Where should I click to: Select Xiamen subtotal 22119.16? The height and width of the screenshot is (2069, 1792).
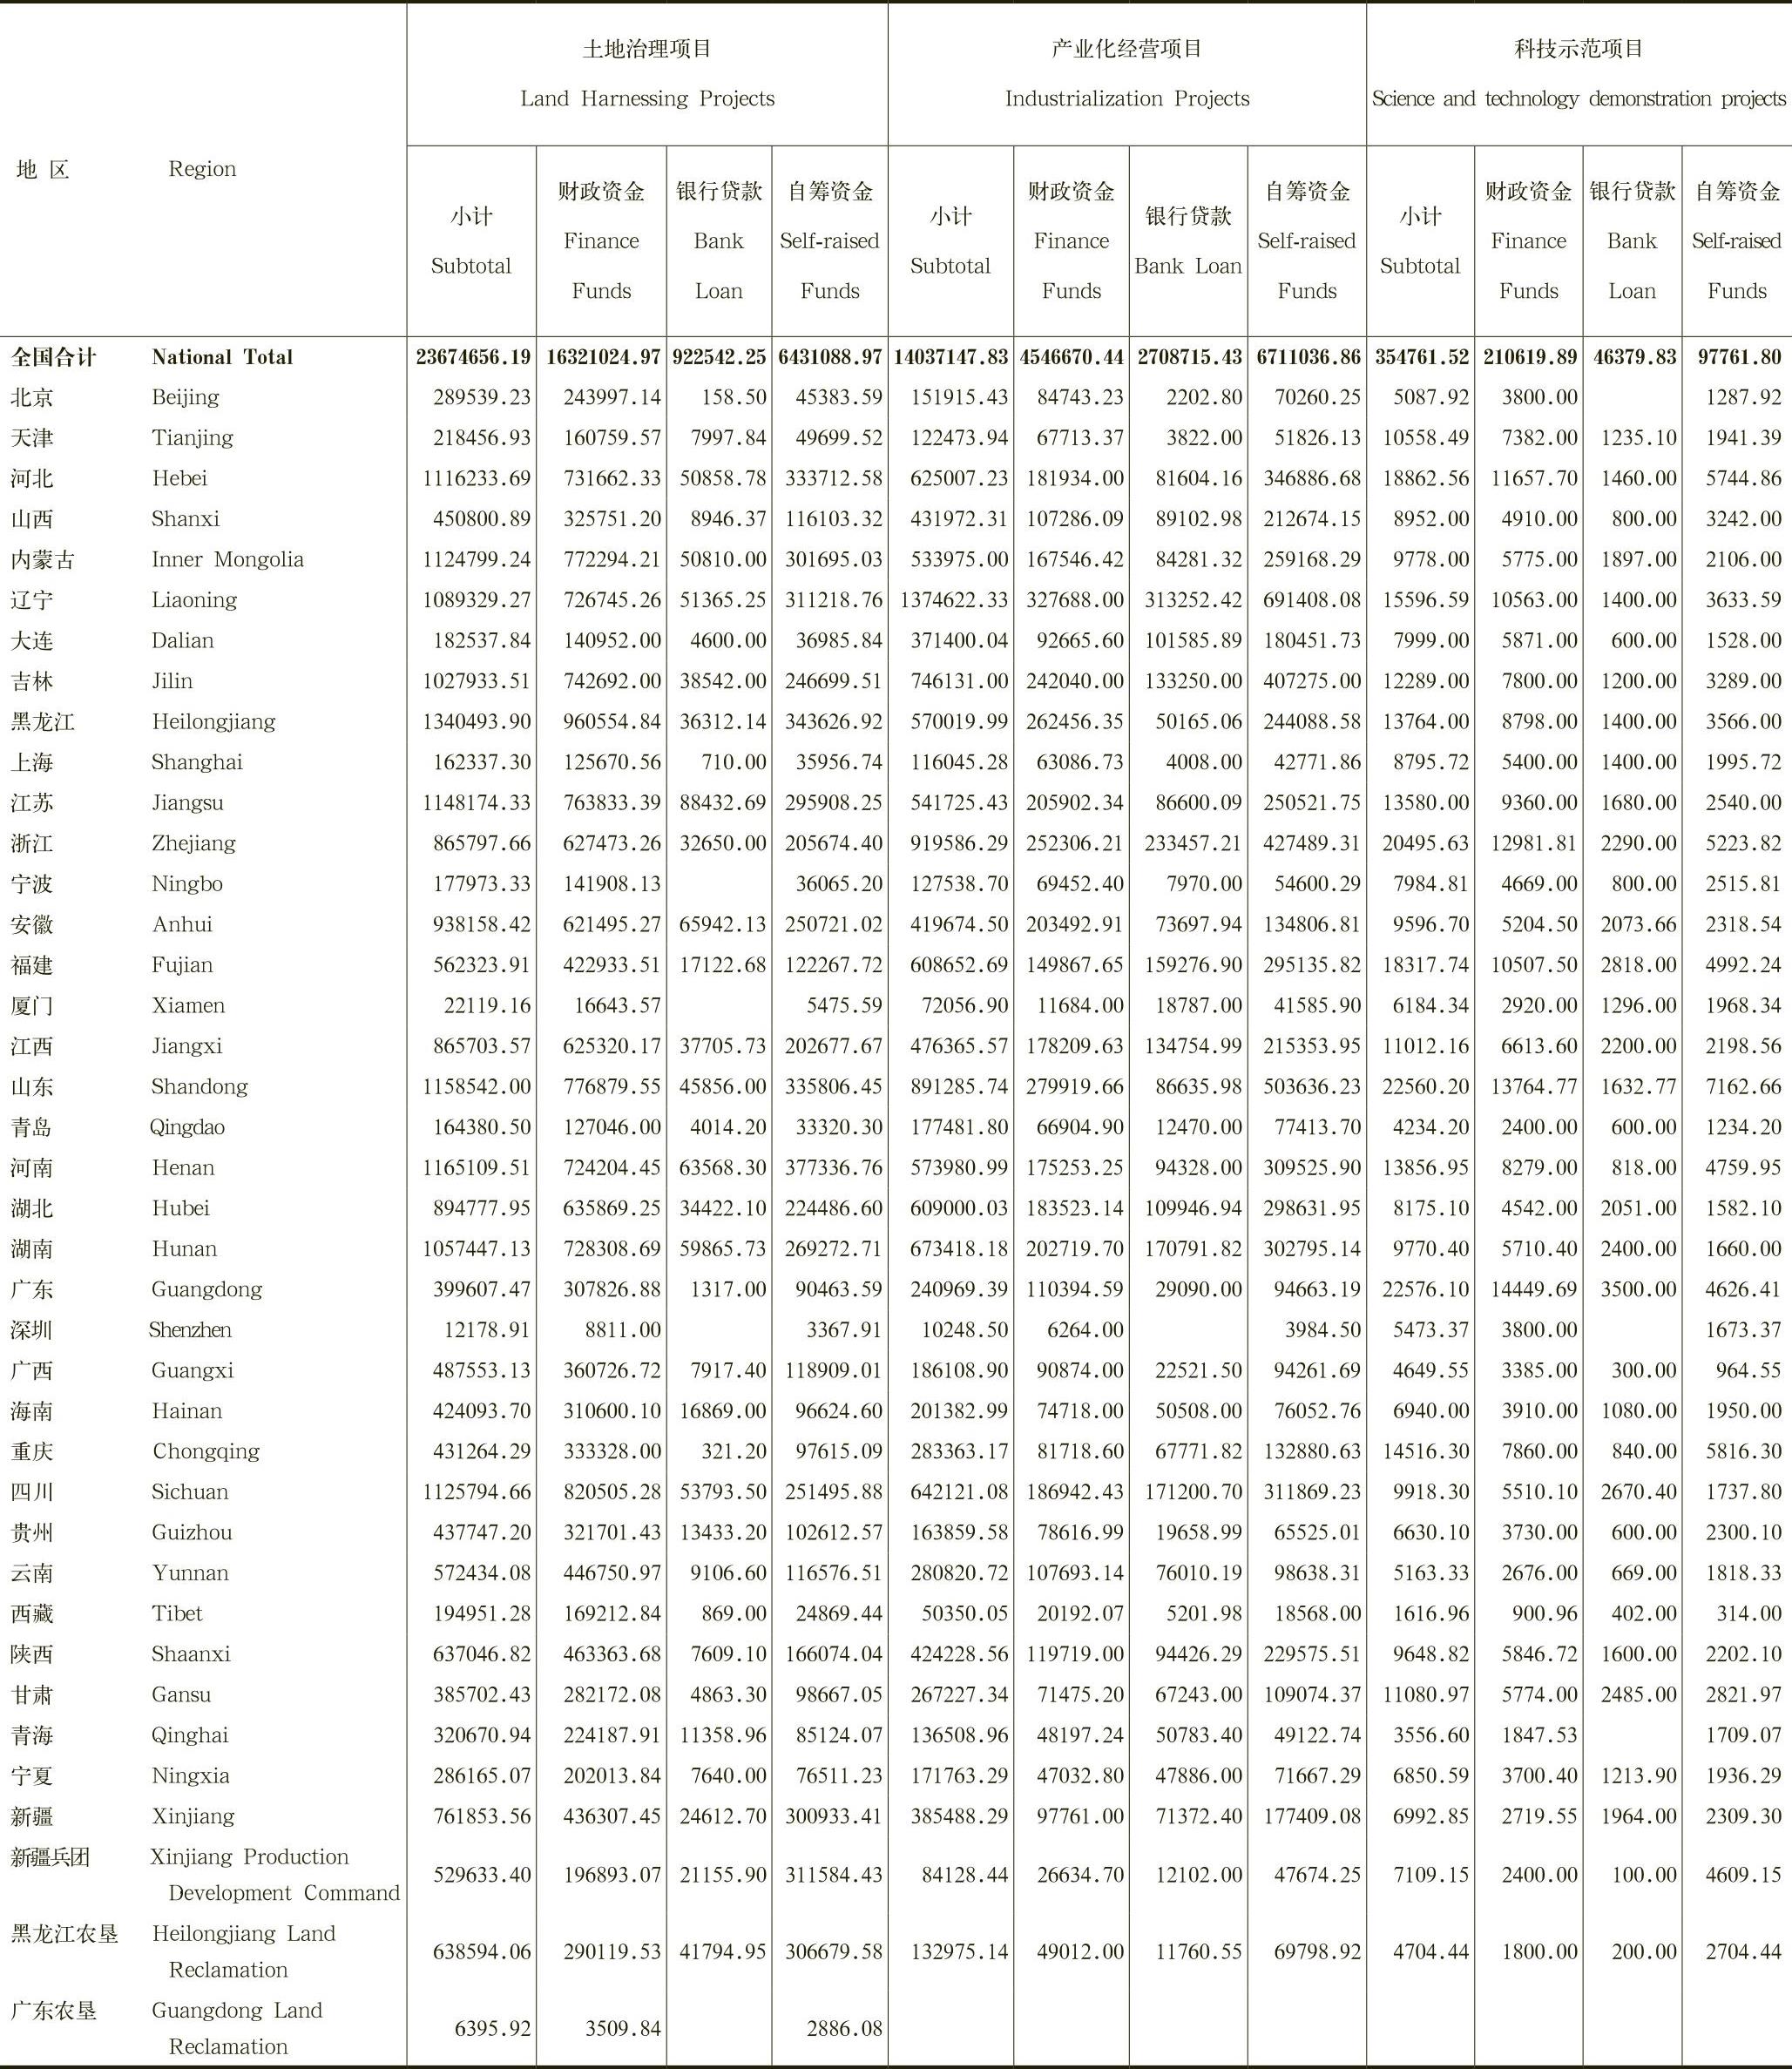487,1006
